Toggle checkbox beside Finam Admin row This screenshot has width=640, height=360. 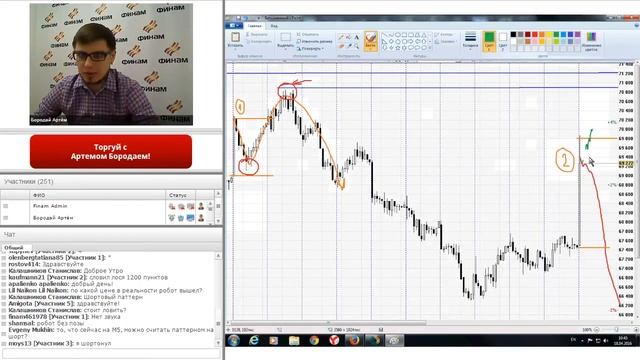click(x=5, y=206)
